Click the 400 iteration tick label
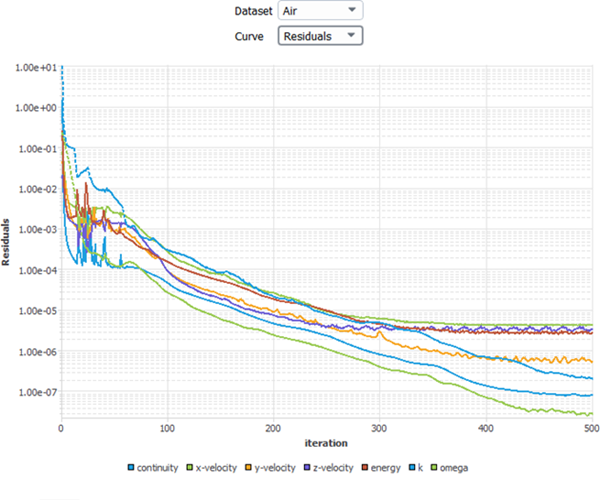Image resolution: width=600 pixels, height=500 pixels. 486,428
